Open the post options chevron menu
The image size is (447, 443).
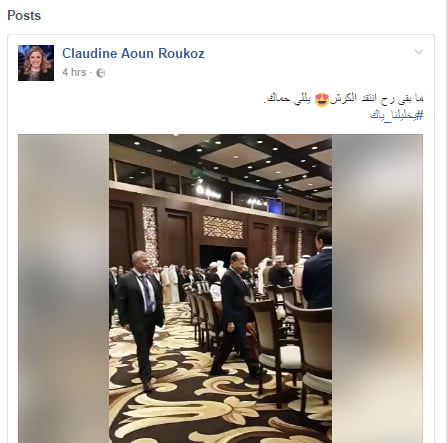(418, 52)
